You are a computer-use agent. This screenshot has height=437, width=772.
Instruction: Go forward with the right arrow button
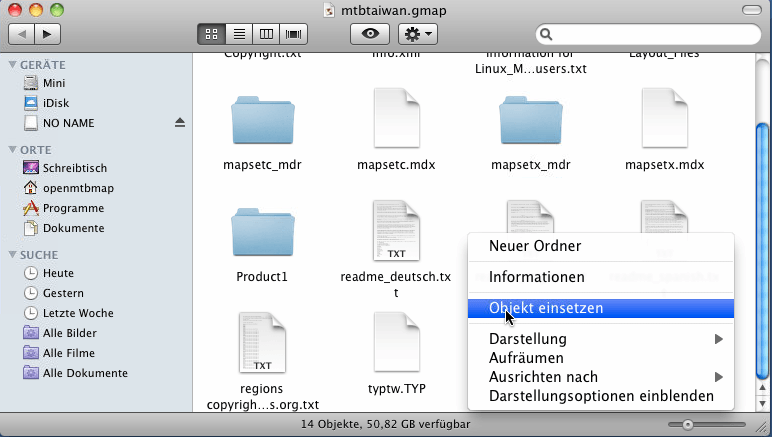point(48,34)
